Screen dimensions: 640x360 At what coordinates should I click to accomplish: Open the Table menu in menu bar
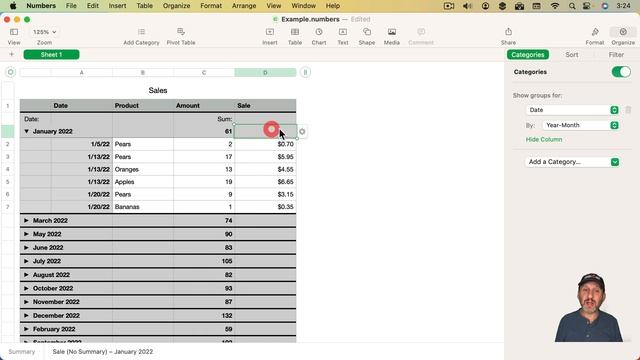tap(144, 6)
